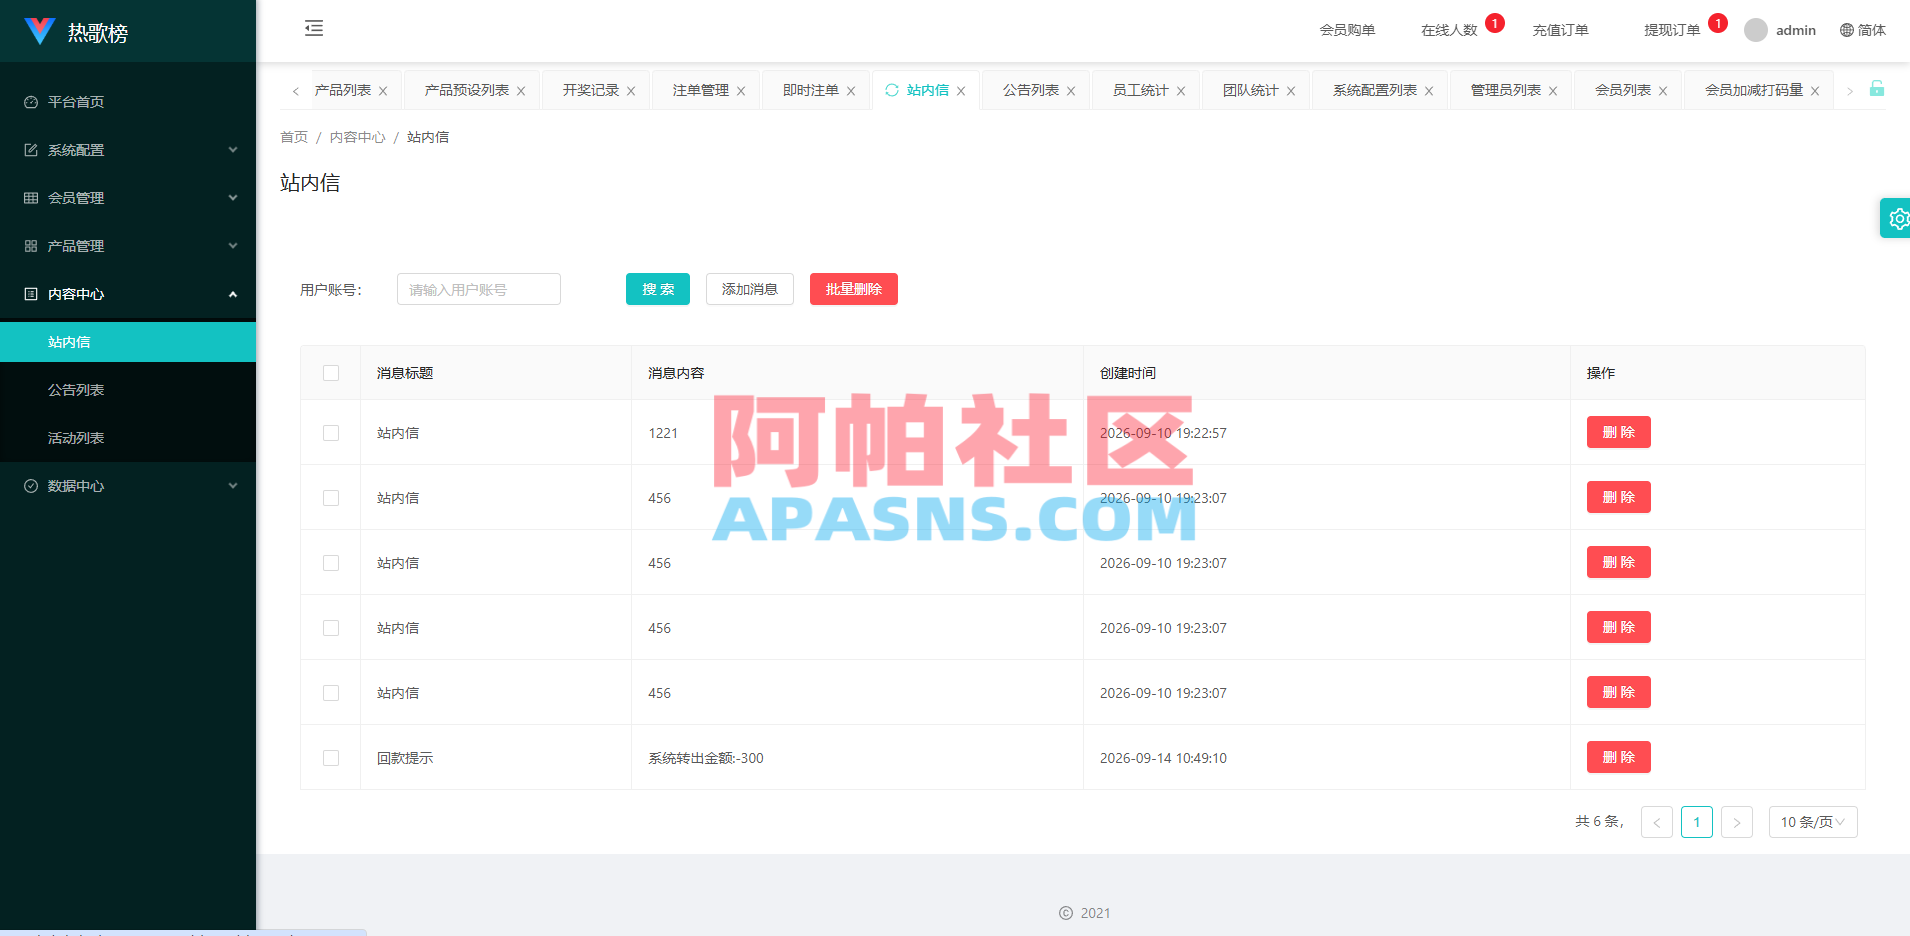The image size is (1910, 936).
Task: Click the lock icon beside the tabs
Action: [1877, 89]
